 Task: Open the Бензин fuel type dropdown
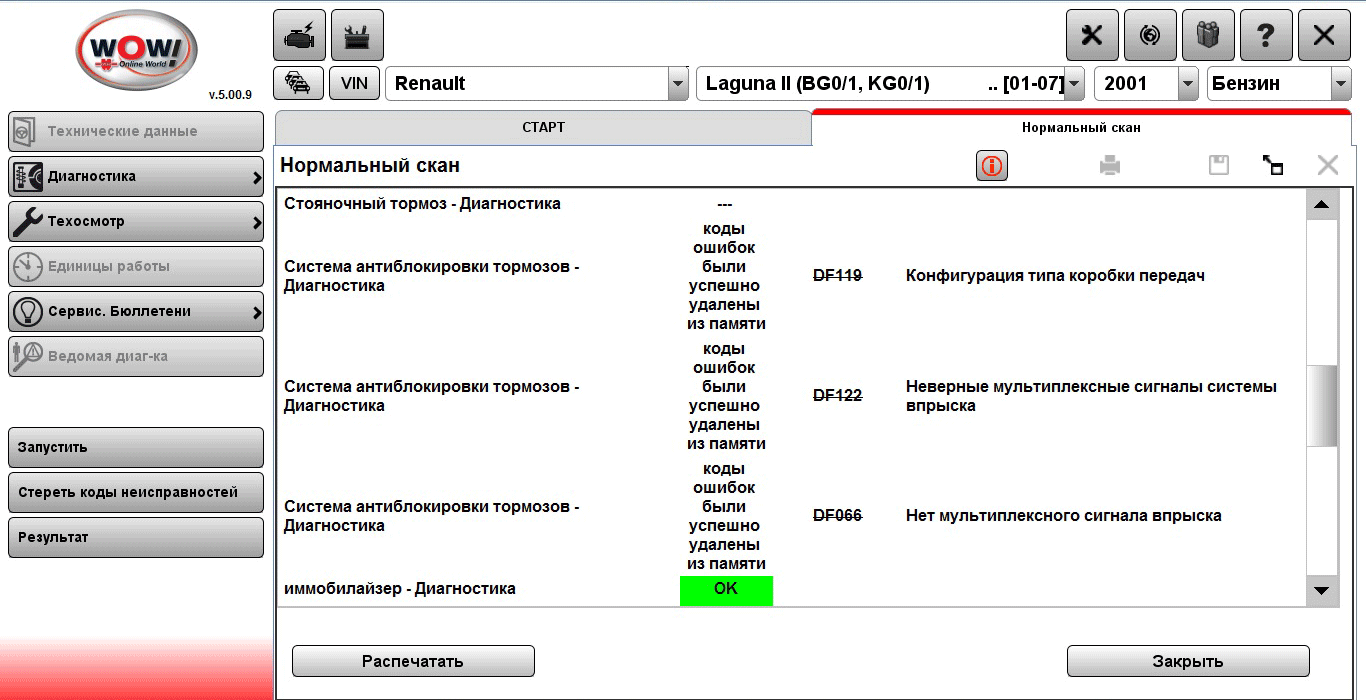pos(1341,84)
